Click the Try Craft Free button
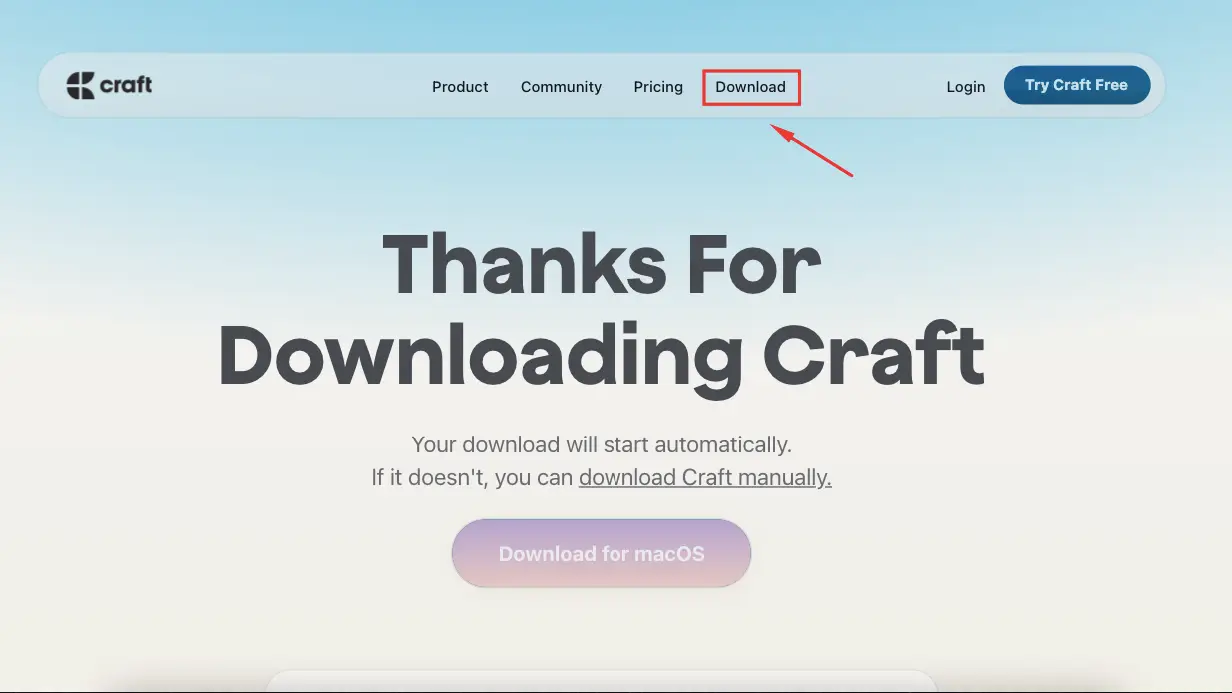Image resolution: width=1232 pixels, height=693 pixels. (1077, 85)
